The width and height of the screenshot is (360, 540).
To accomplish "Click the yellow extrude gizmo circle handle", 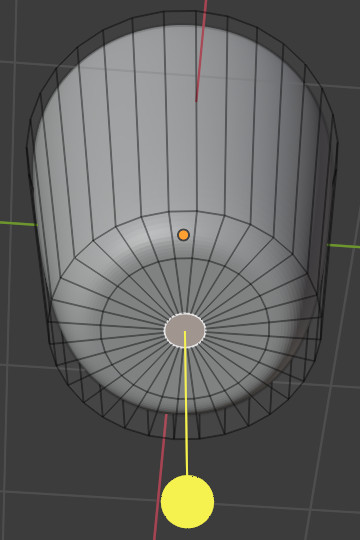I will [x=187, y=501].
